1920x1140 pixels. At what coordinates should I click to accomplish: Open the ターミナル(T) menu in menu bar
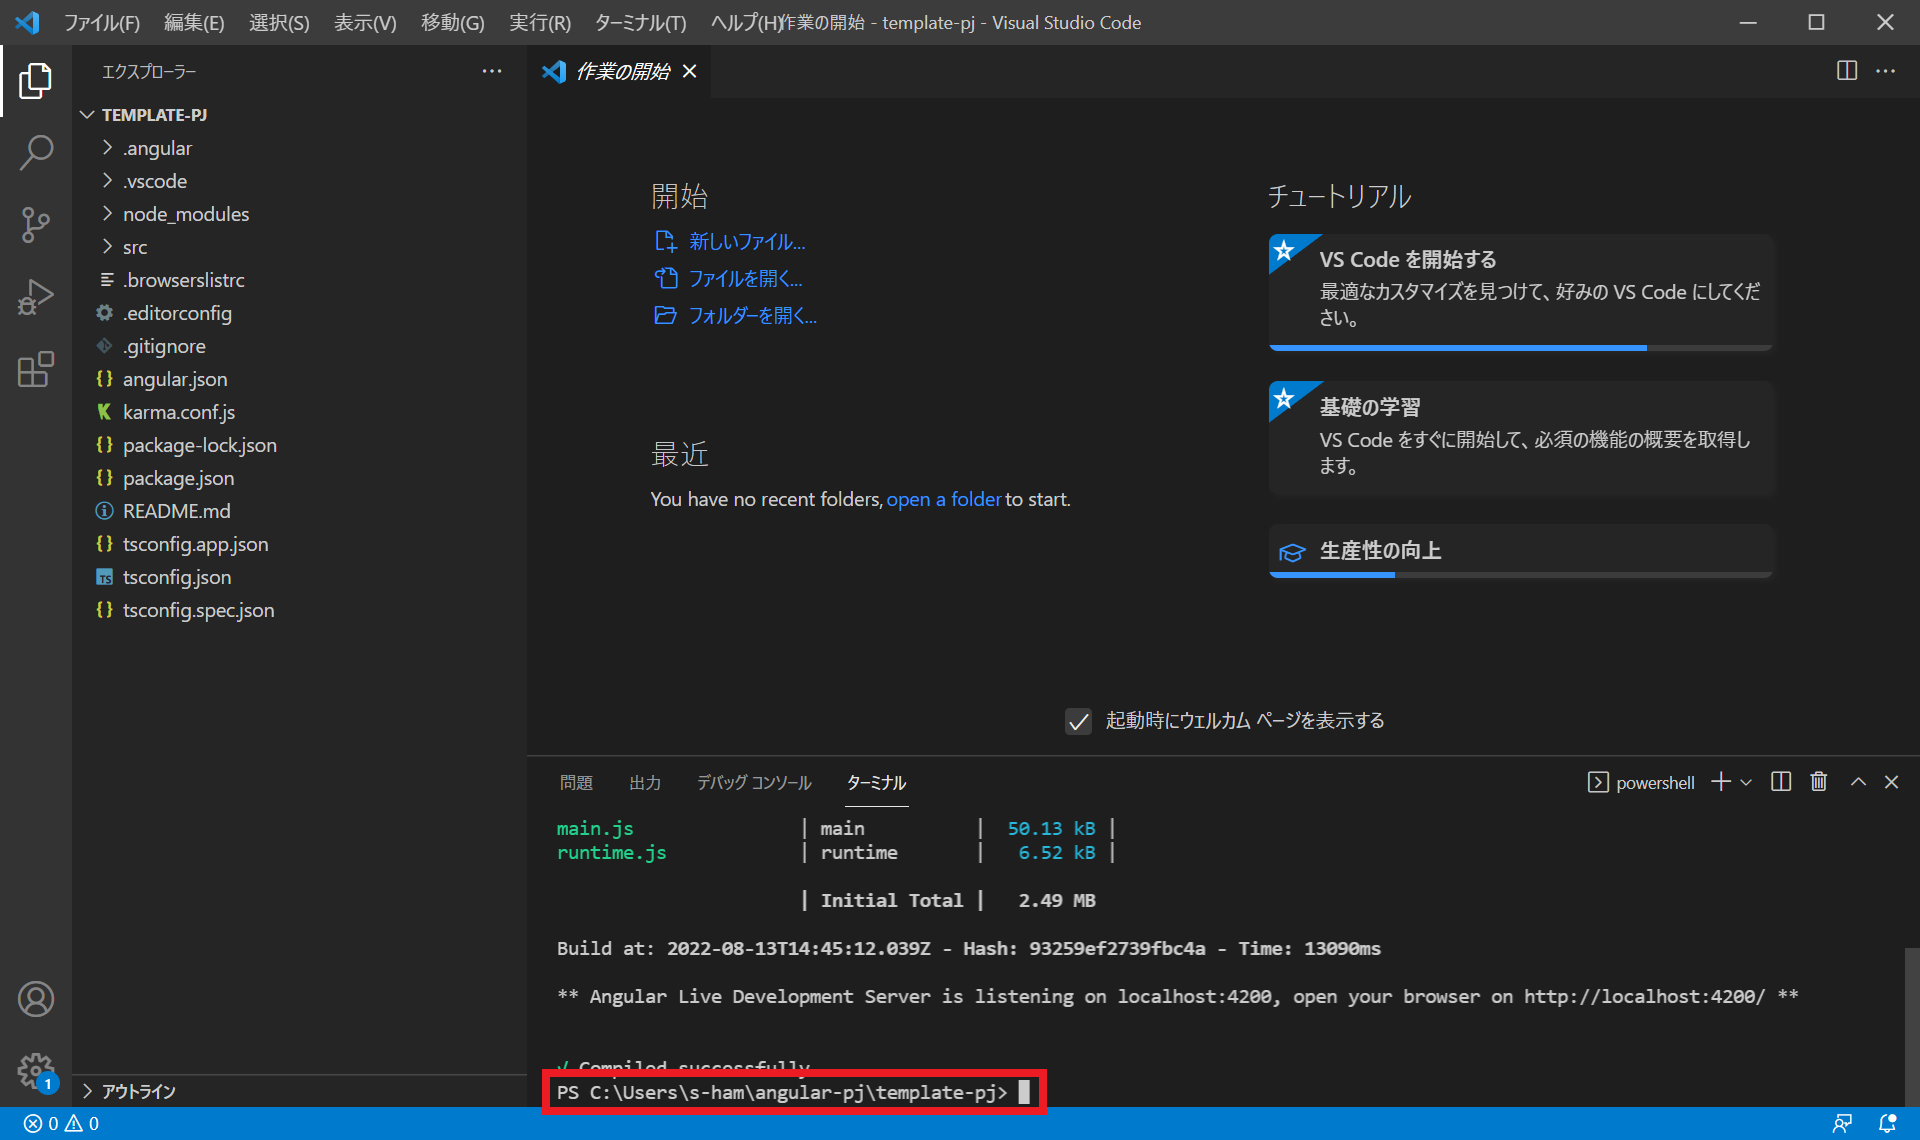pyautogui.click(x=640, y=22)
